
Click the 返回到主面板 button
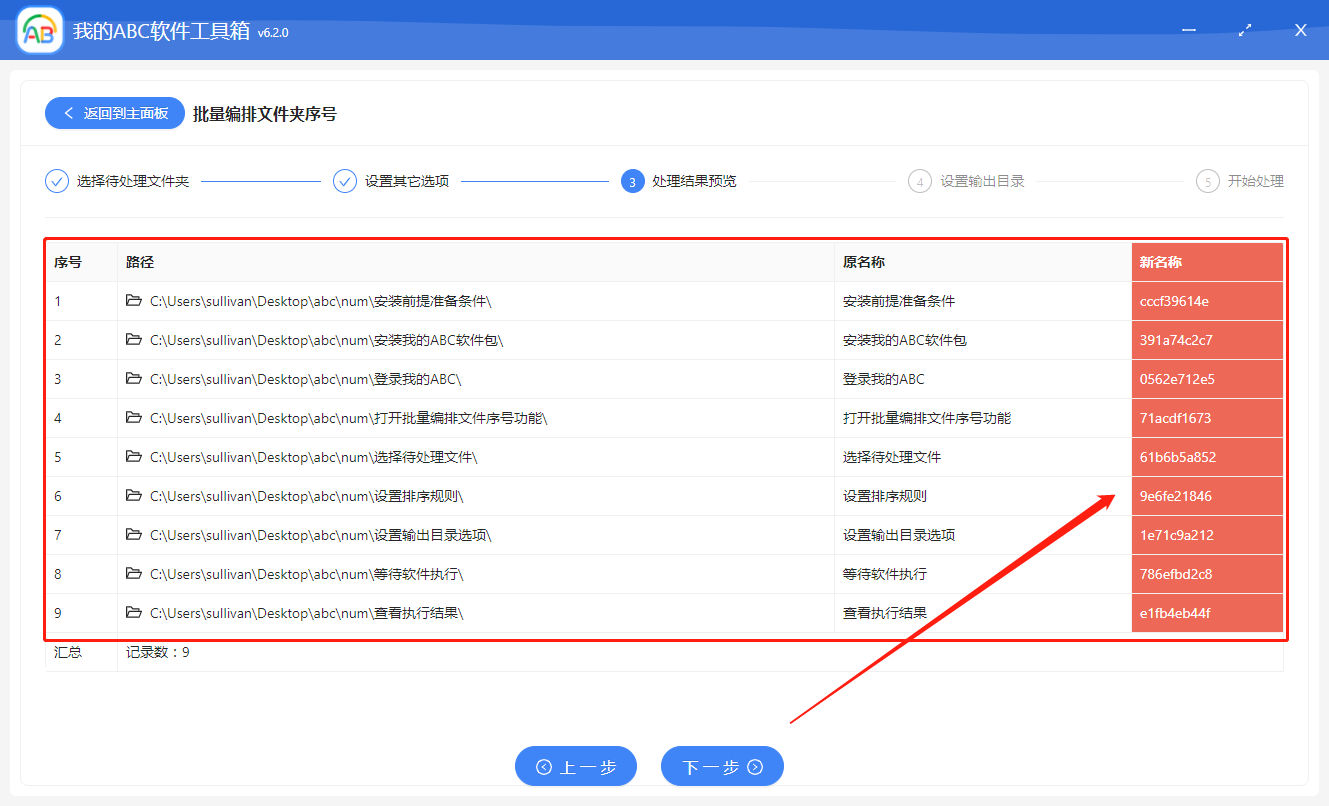click(x=114, y=113)
